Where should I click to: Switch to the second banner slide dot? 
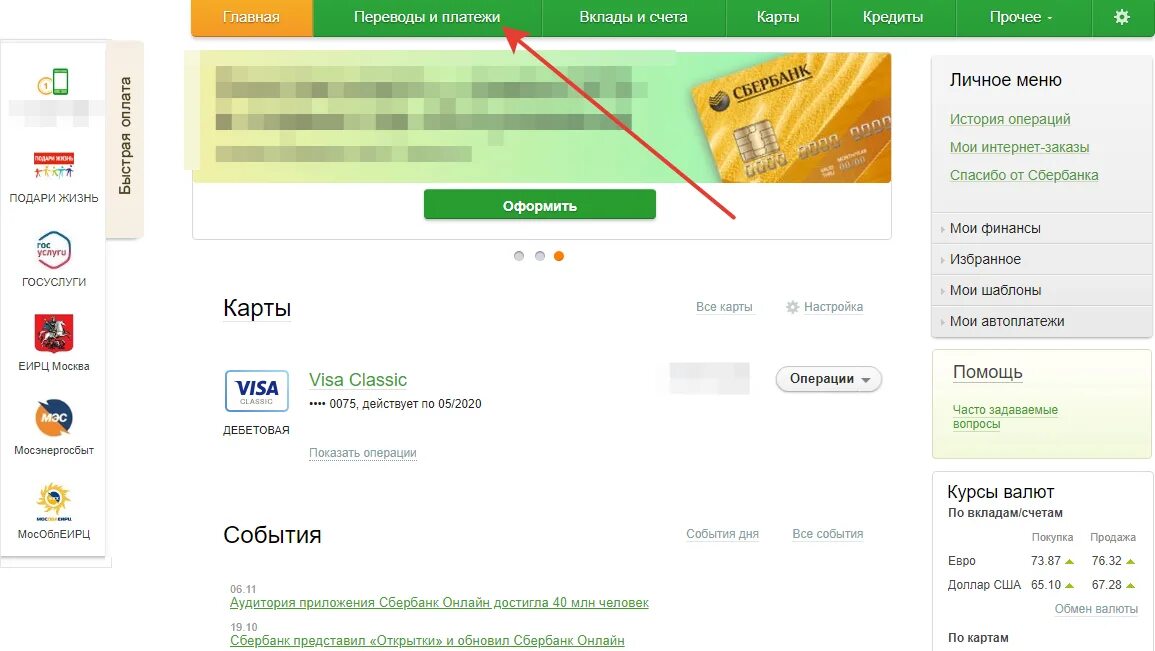(x=539, y=256)
